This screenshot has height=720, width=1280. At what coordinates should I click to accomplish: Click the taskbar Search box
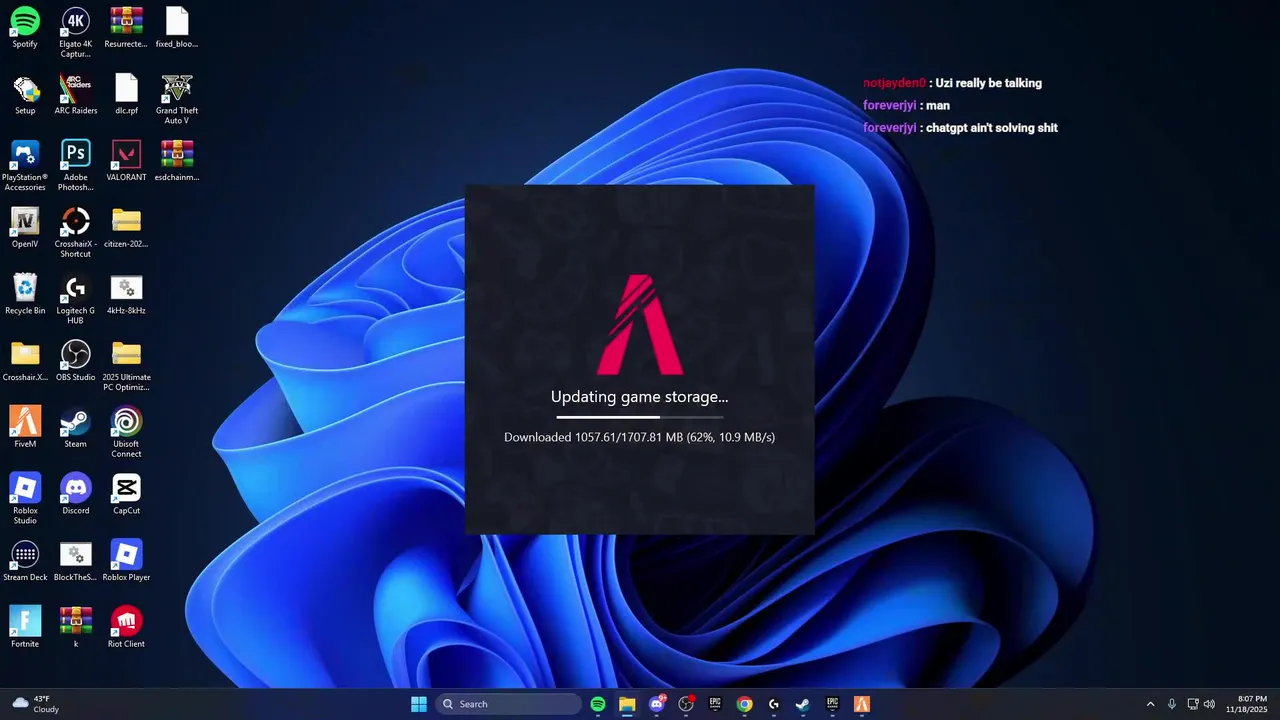(x=509, y=704)
